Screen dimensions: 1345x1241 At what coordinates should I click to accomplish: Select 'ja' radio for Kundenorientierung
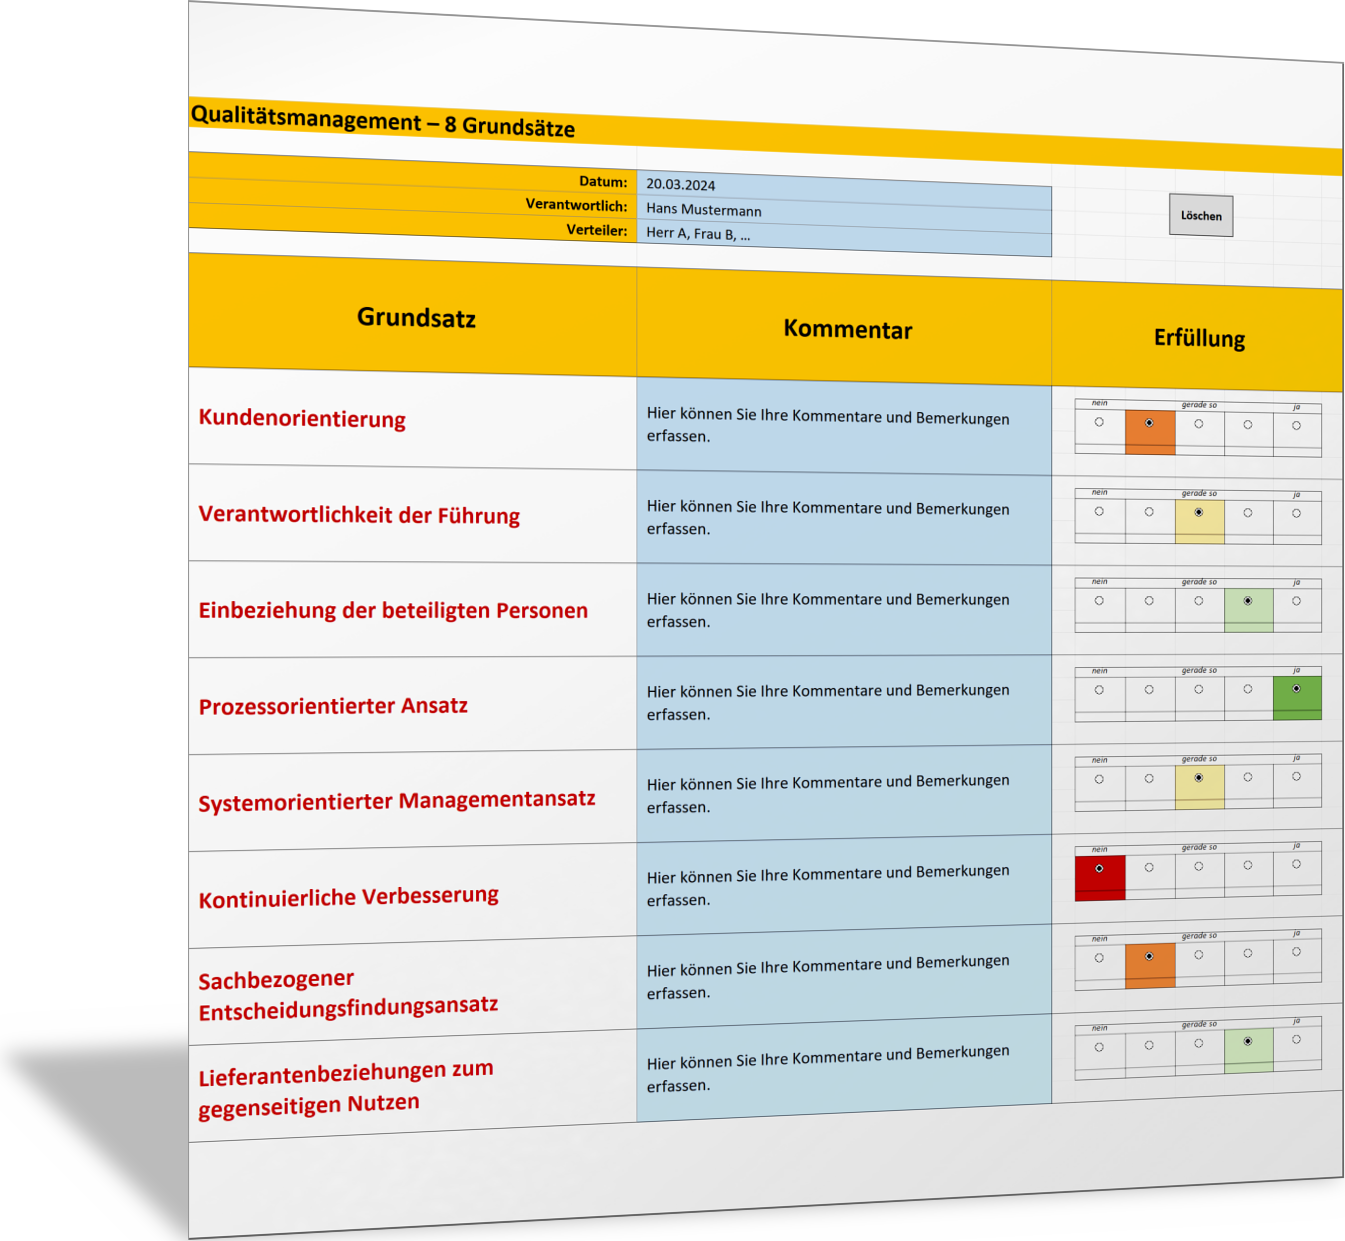click(1296, 426)
